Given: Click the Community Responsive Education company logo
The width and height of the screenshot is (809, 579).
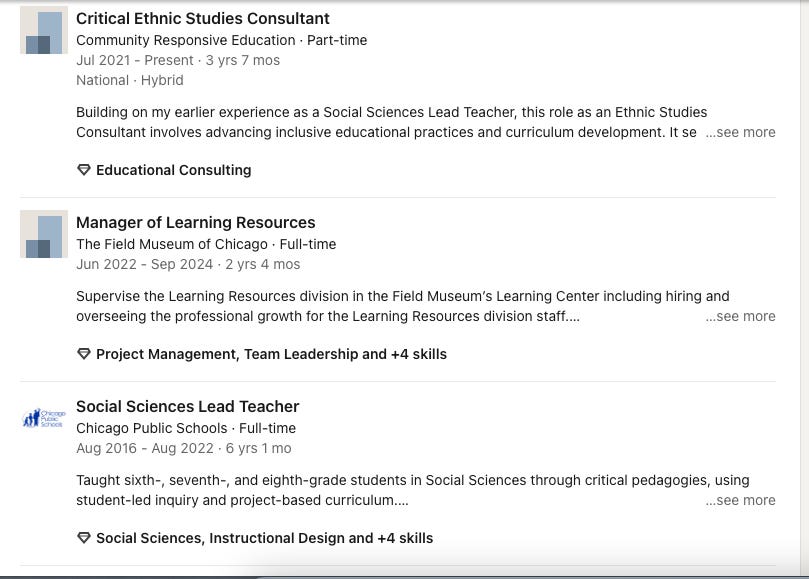Looking at the screenshot, I should pyautogui.click(x=44, y=30).
